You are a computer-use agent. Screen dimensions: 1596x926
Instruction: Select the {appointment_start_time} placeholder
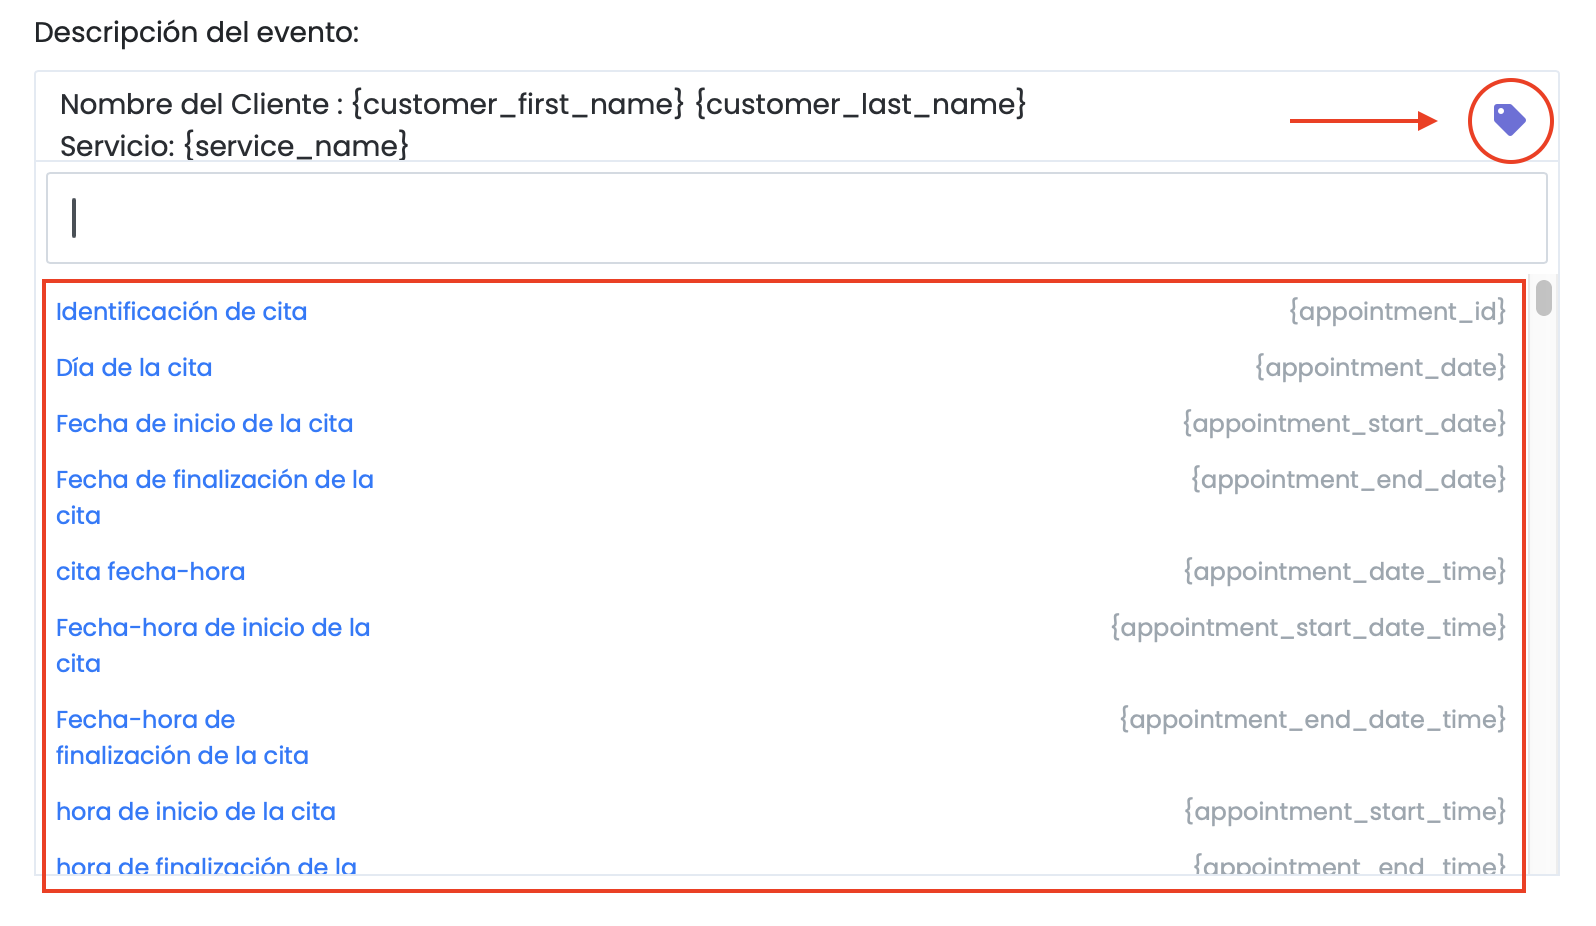point(1344,812)
